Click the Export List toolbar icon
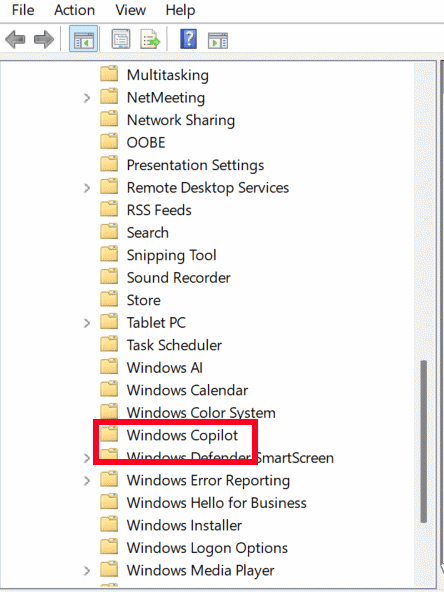This screenshot has height=592, width=444. 150,39
